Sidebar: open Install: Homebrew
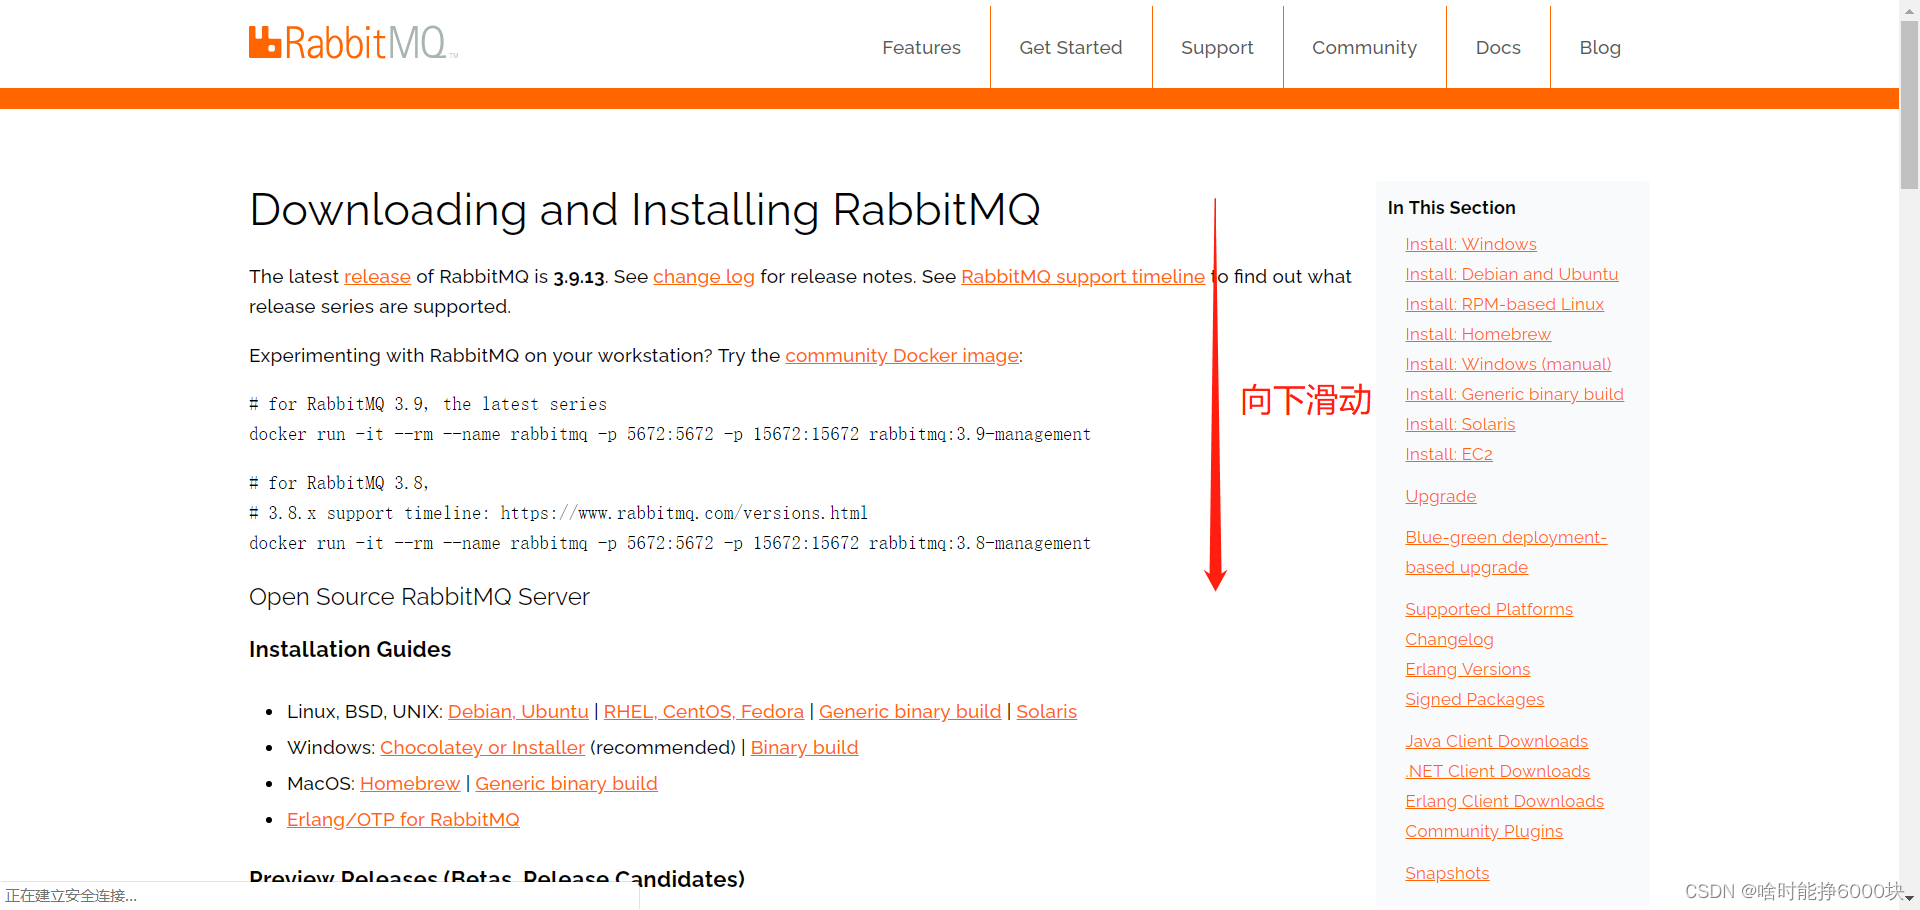The image size is (1920, 910). point(1478,334)
